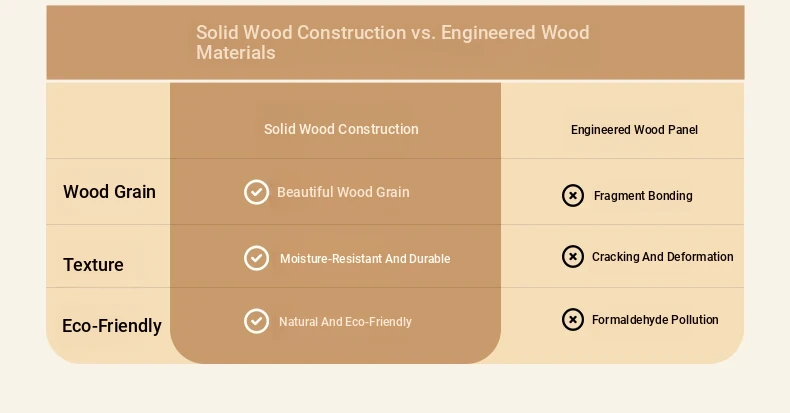Image resolution: width=790 pixels, height=413 pixels.
Task: Select the Solid Wood Construction column header
Action: click(x=341, y=129)
